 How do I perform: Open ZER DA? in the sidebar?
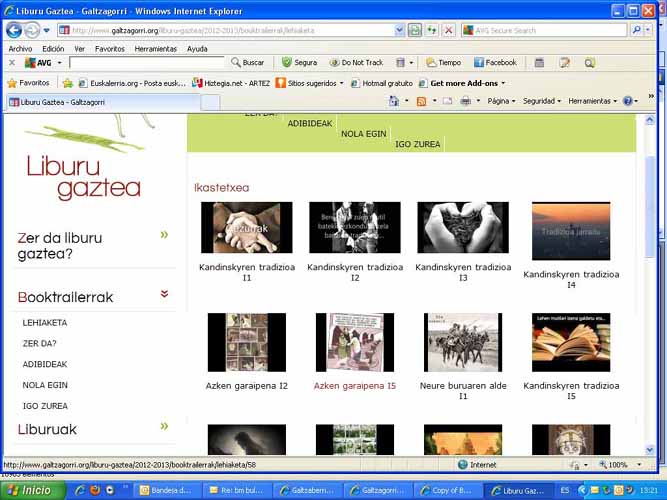coord(39,343)
